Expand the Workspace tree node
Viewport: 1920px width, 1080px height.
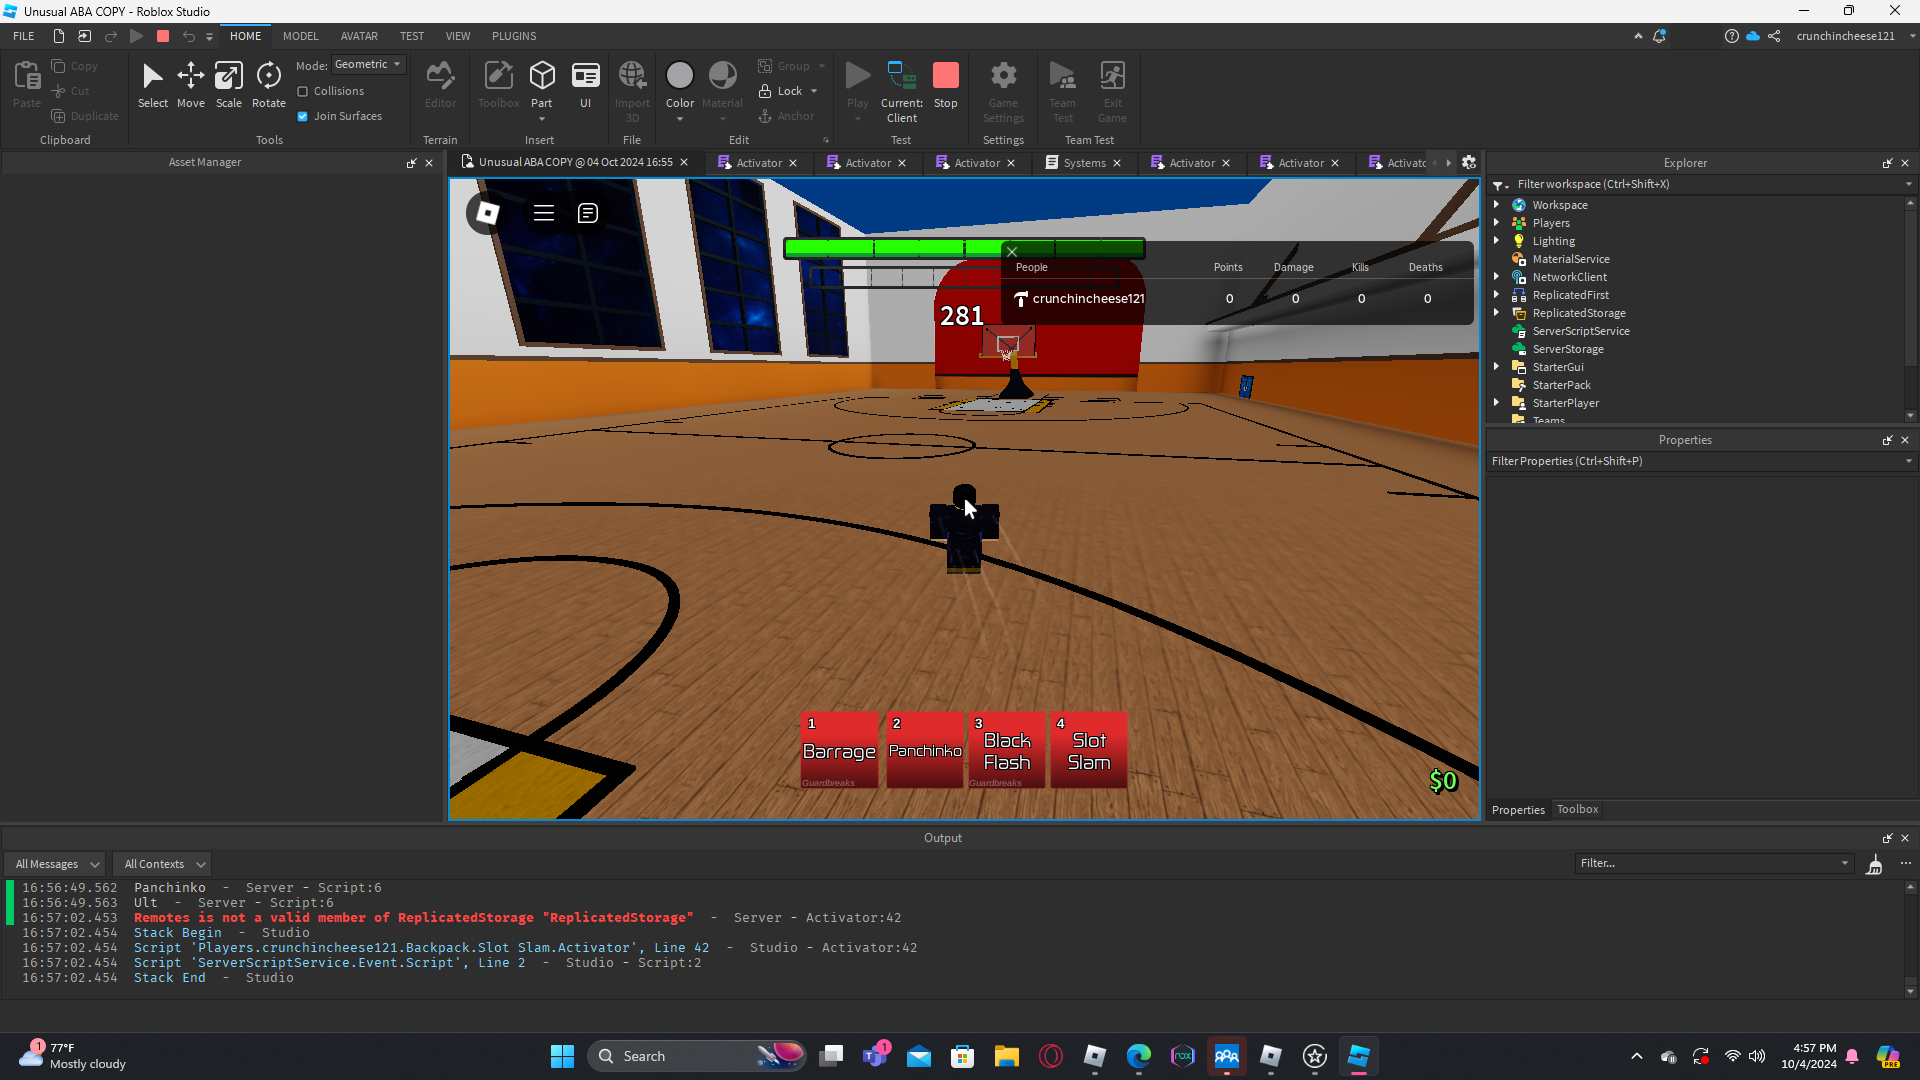tap(1497, 205)
